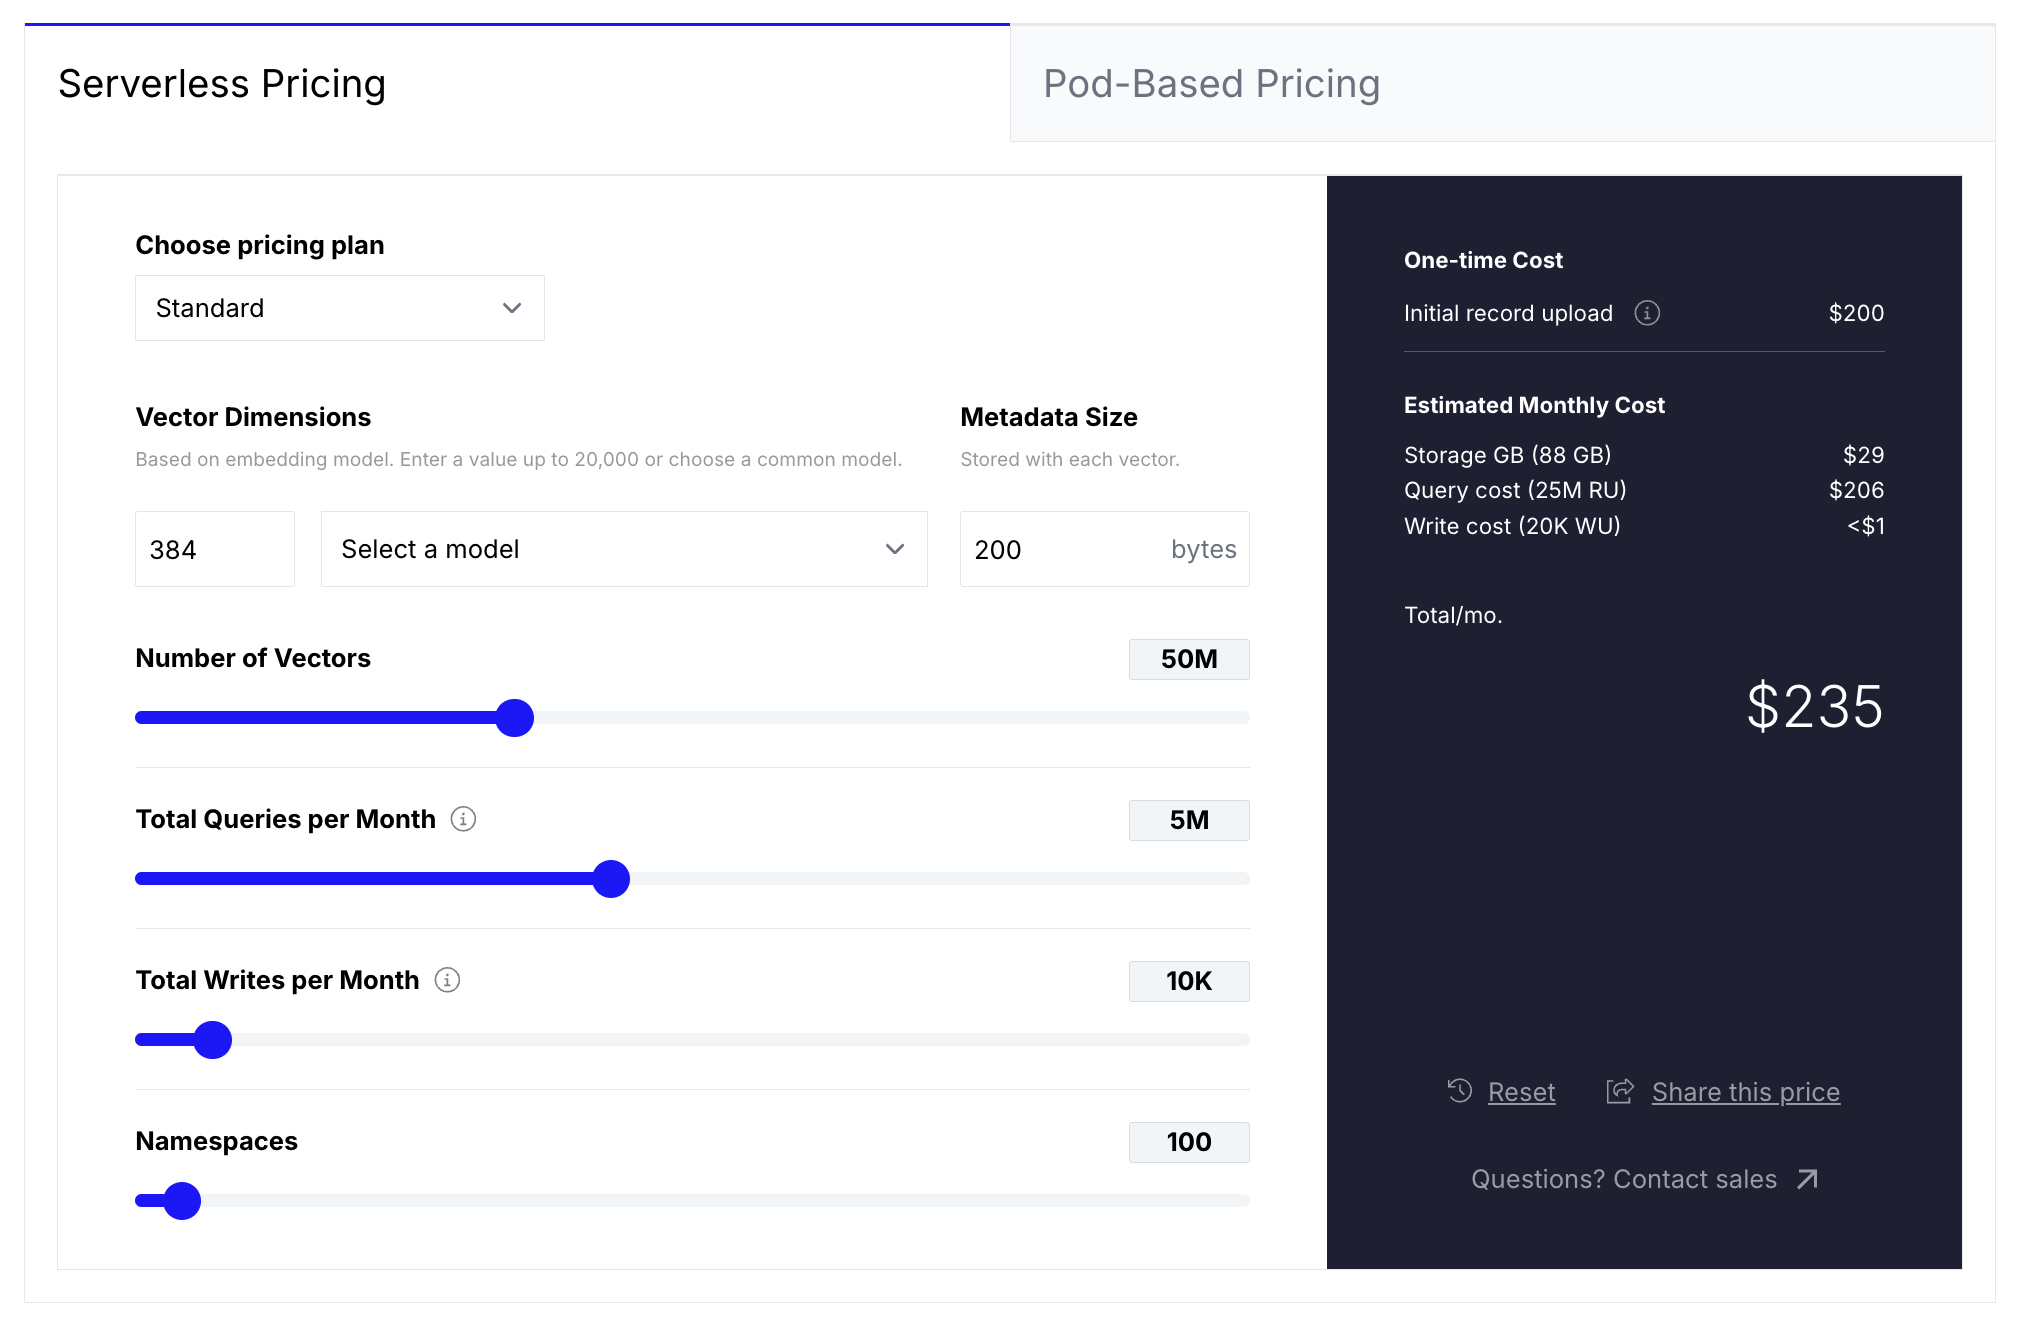Click the Reset history icon
The height and width of the screenshot is (1328, 2030).
coord(1460,1091)
